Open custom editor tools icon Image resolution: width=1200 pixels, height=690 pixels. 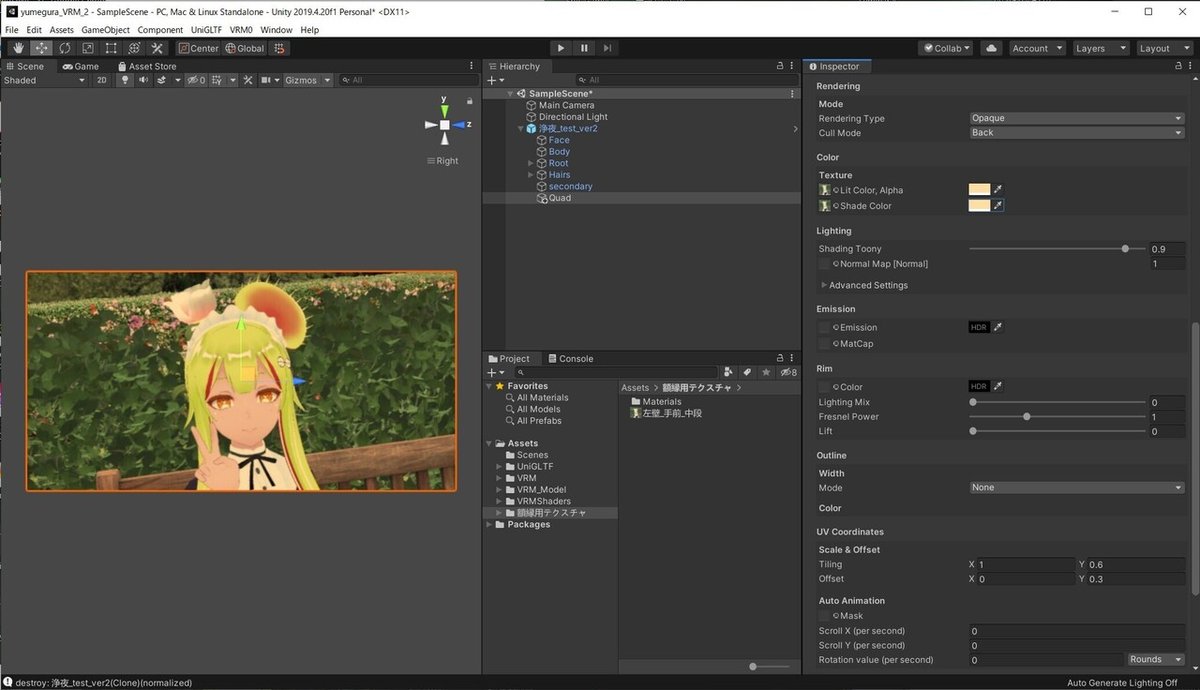click(157, 48)
